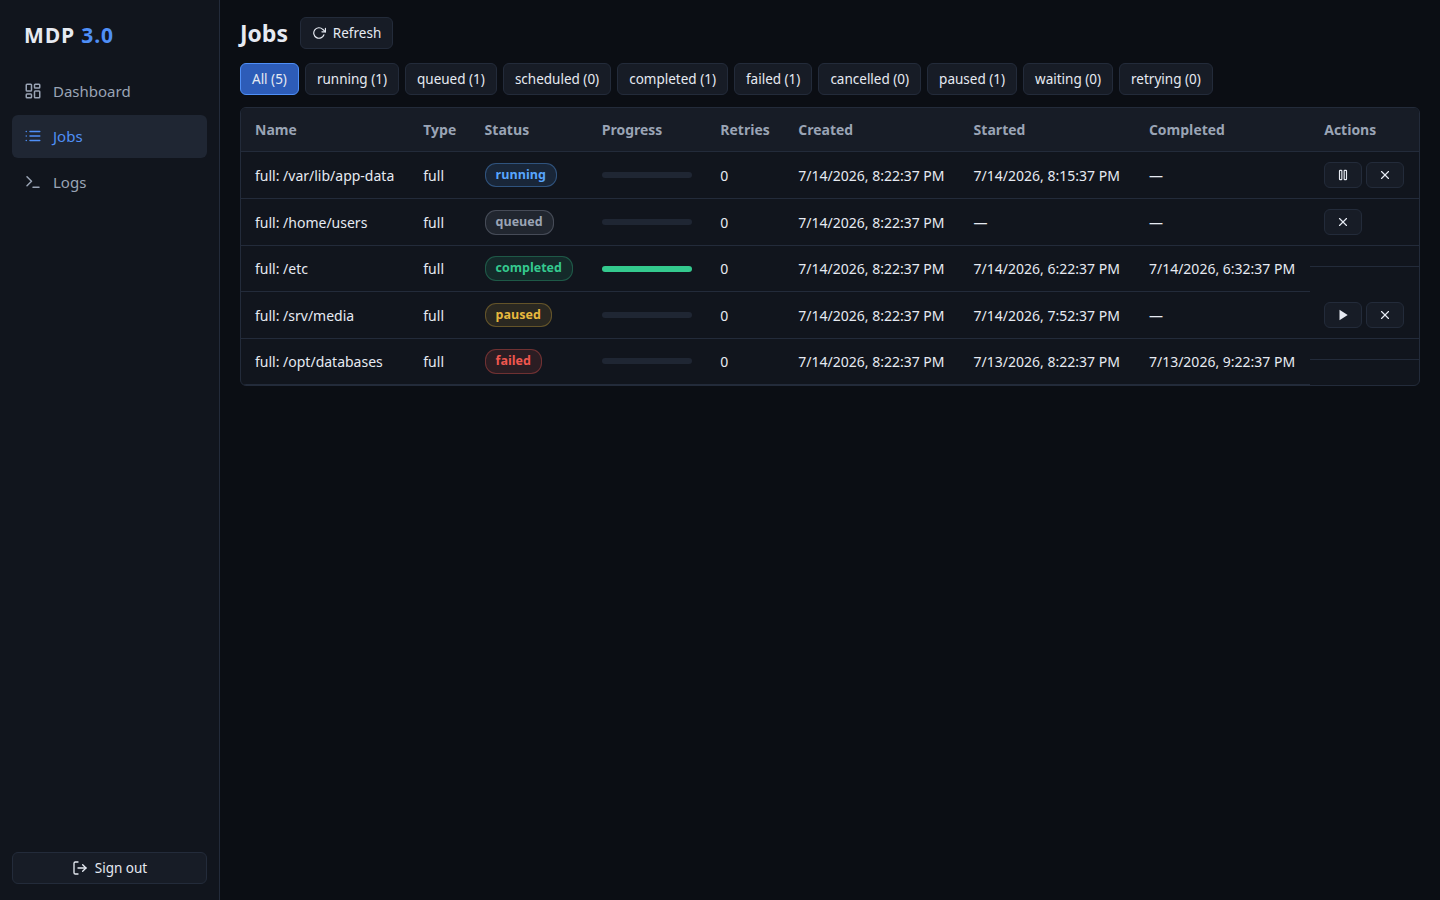
Task: Filter jobs by retrying (0)
Action: (x=1166, y=79)
